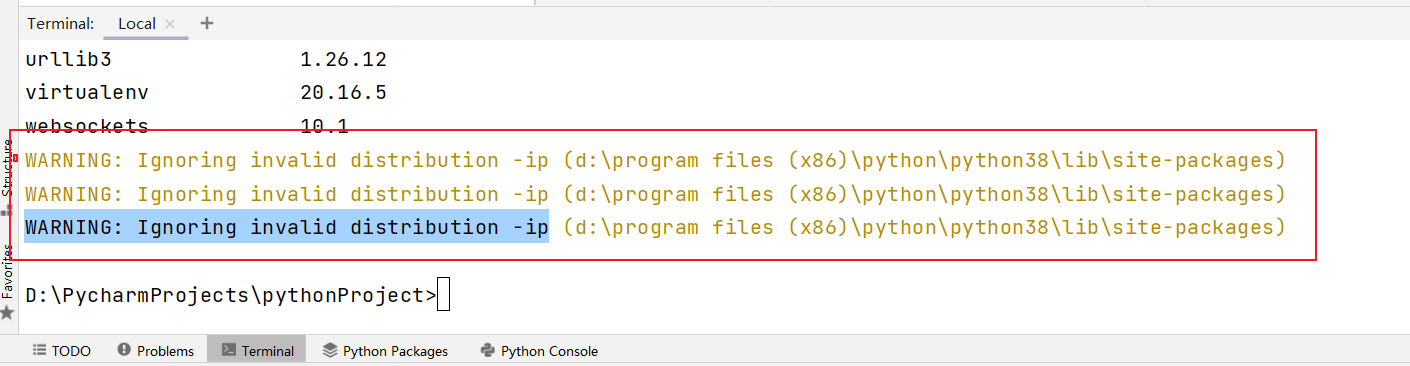Open the Problems tool window
The height and width of the screenshot is (366, 1410).
156,350
